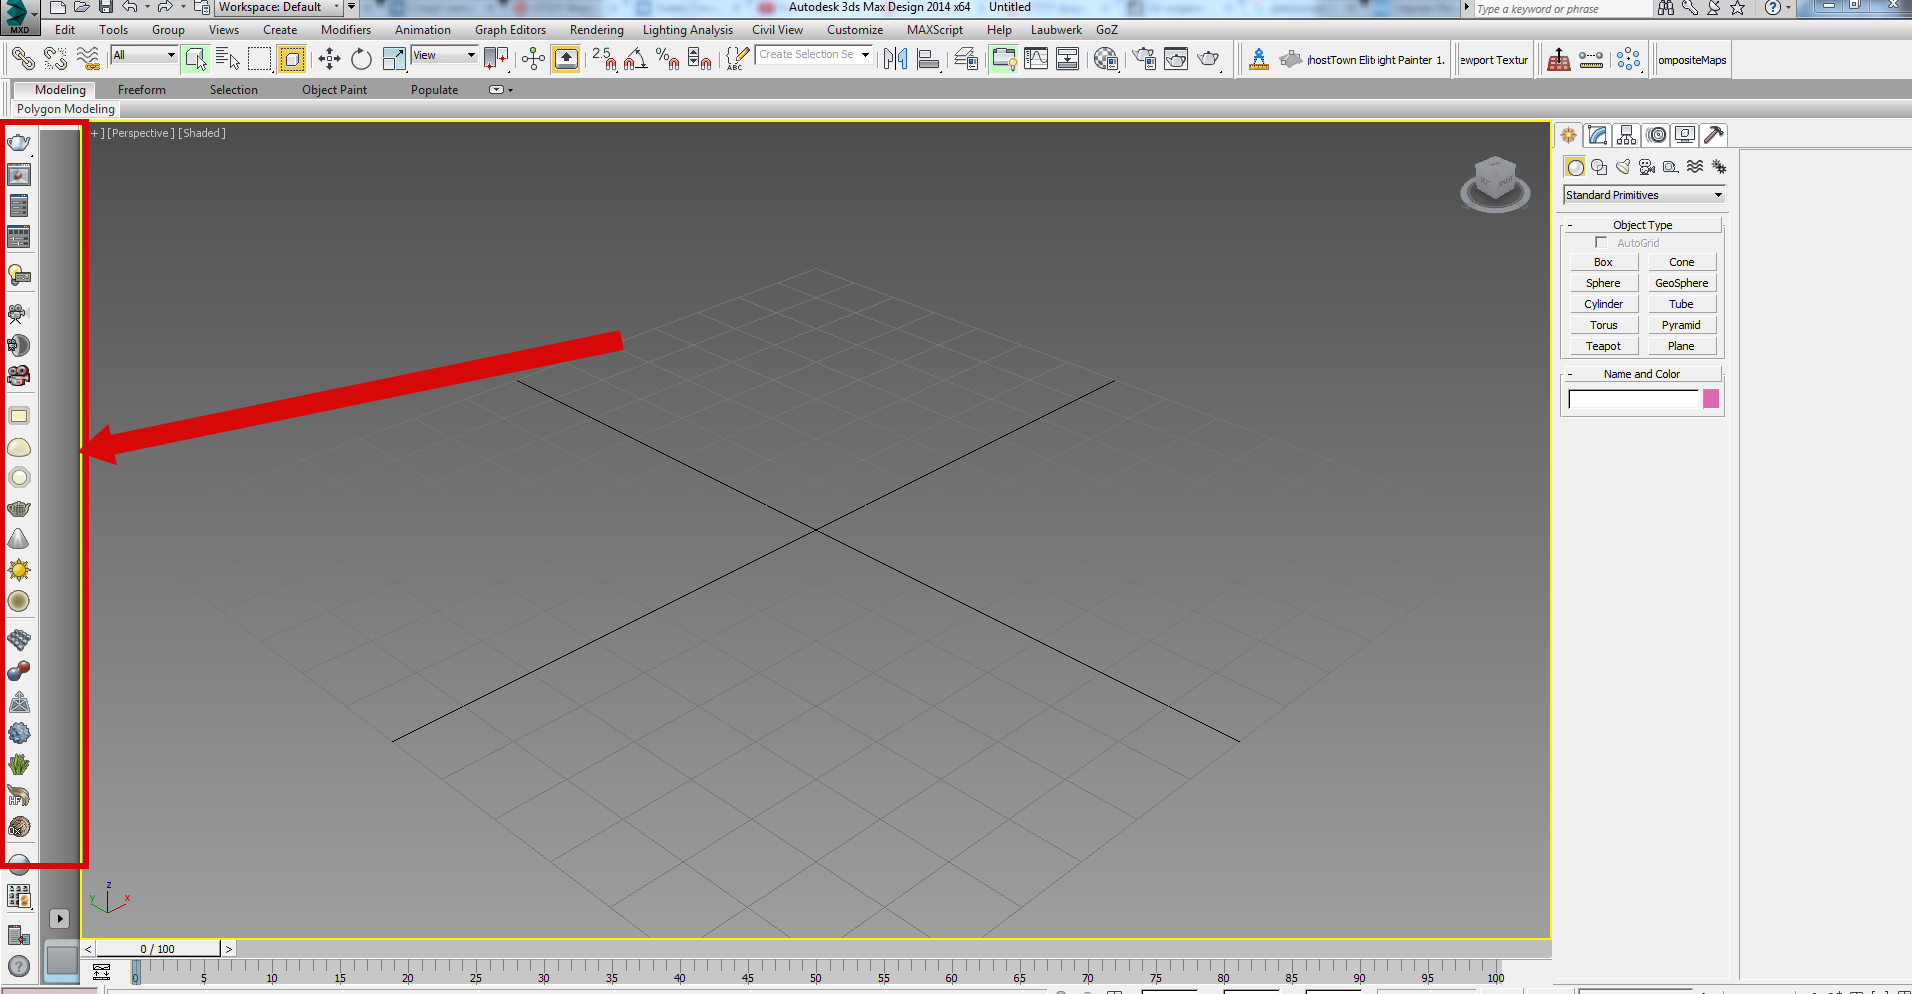This screenshot has height=994, width=1912.
Task: Click the Bind to Space Warp tool
Action: [88, 59]
